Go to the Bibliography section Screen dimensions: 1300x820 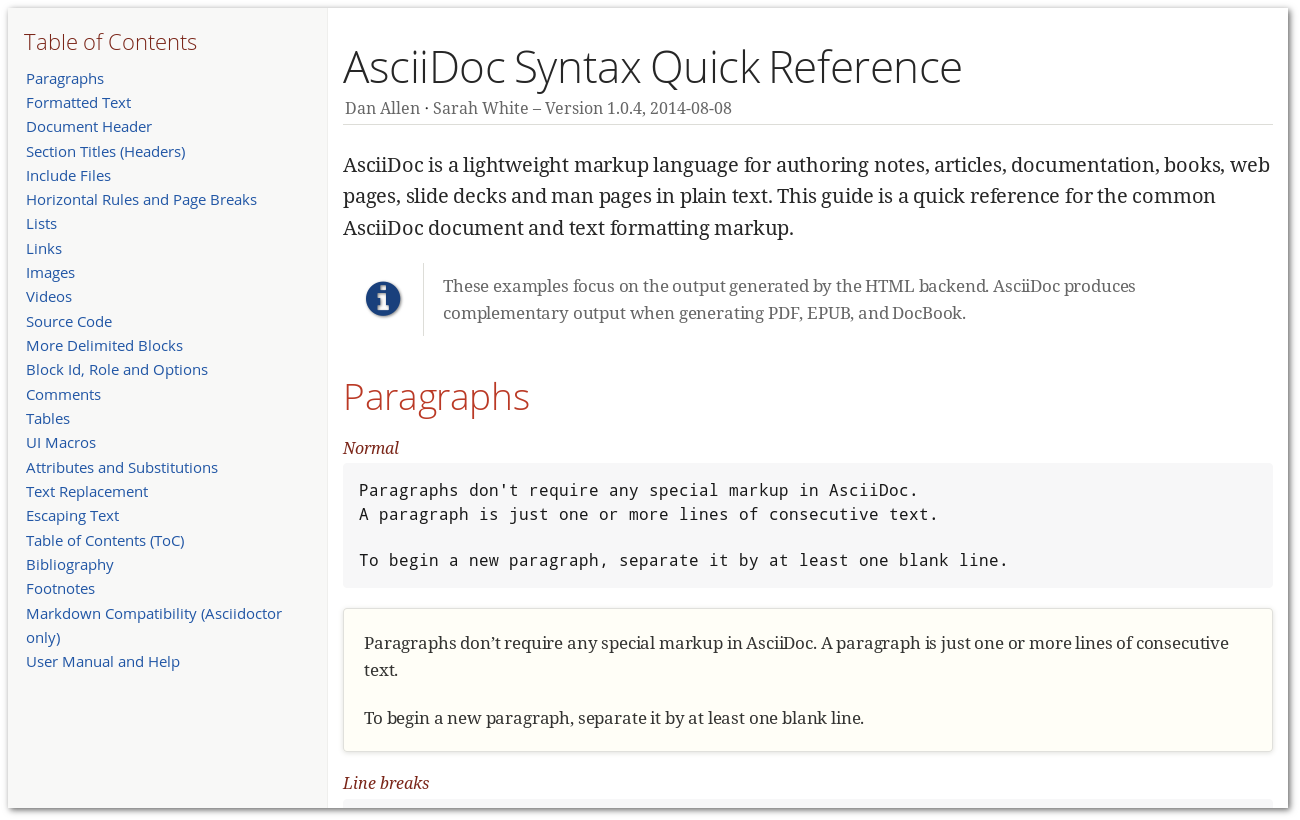[x=70, y=565]
